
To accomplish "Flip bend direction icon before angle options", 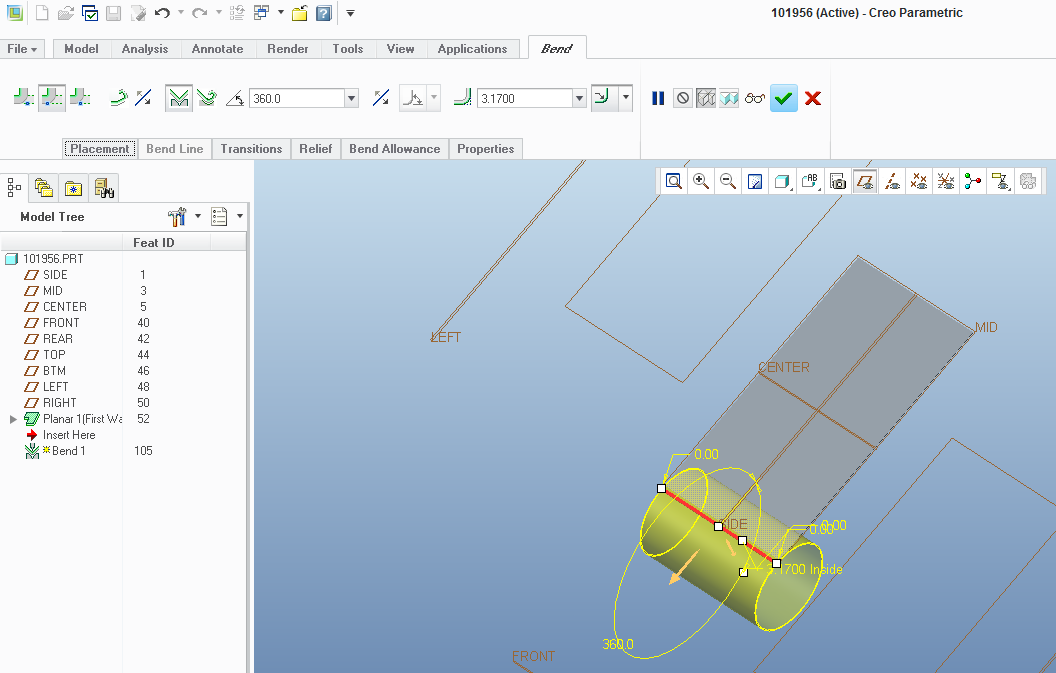I will tap(143, 98).
